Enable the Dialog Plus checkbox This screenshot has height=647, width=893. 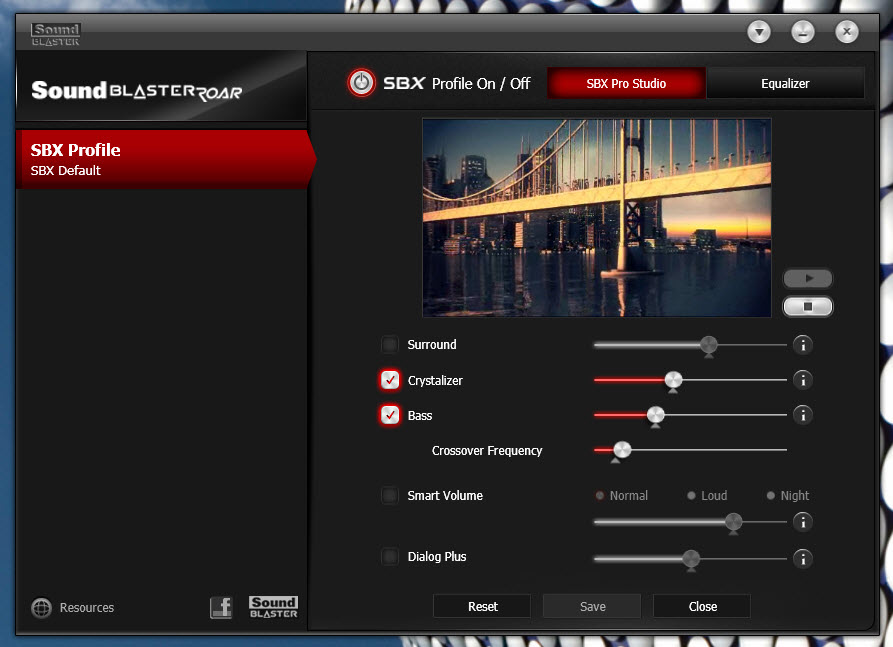pos(390,556)
